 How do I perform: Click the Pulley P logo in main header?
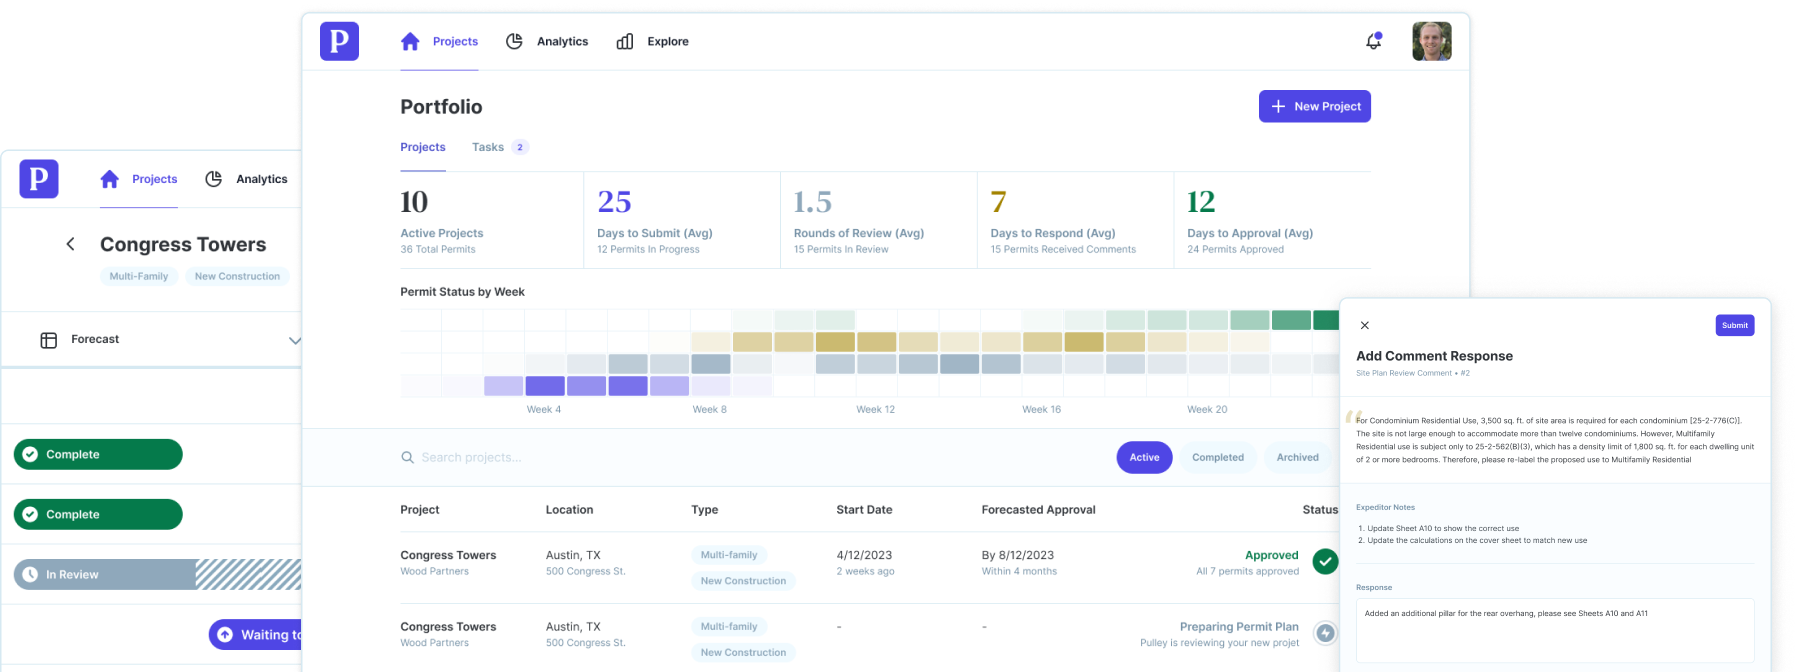pos(339,41)
